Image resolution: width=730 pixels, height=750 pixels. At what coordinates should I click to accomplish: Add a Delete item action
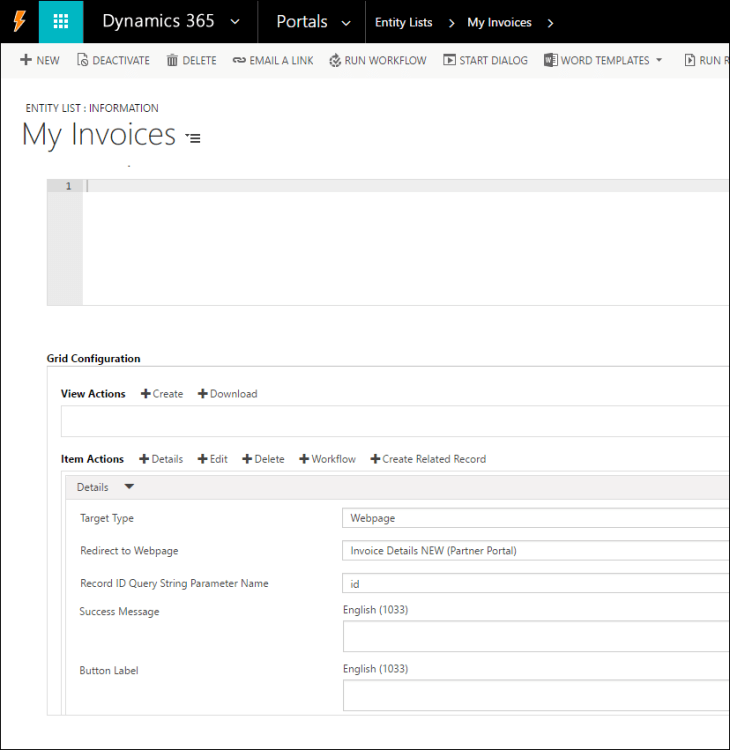(x=264, y=459)
